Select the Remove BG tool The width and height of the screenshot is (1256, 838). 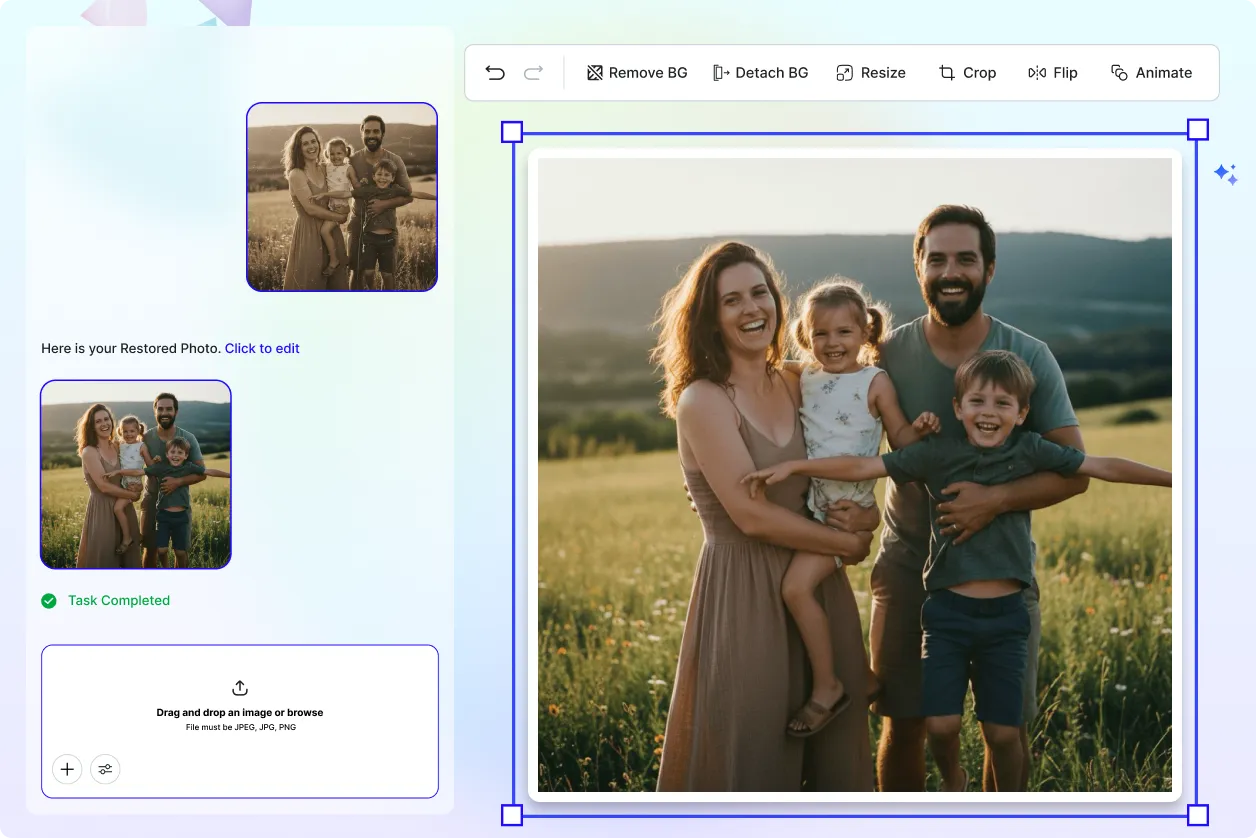tap(637, 73)
